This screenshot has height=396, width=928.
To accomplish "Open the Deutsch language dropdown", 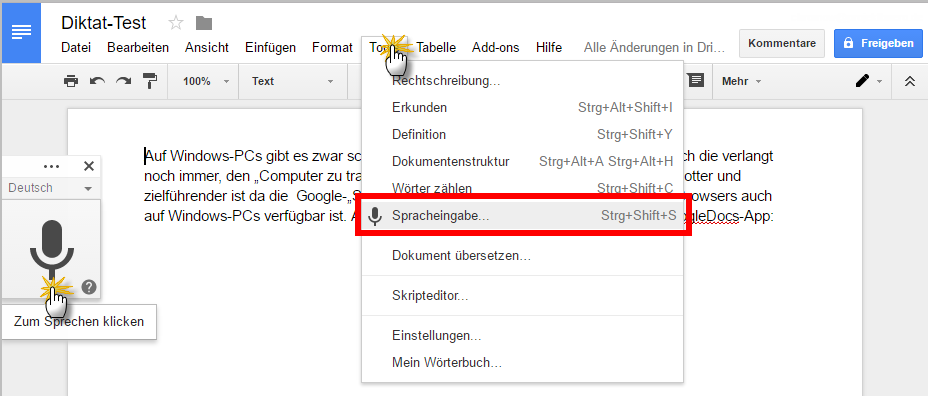I will point(50,188).
